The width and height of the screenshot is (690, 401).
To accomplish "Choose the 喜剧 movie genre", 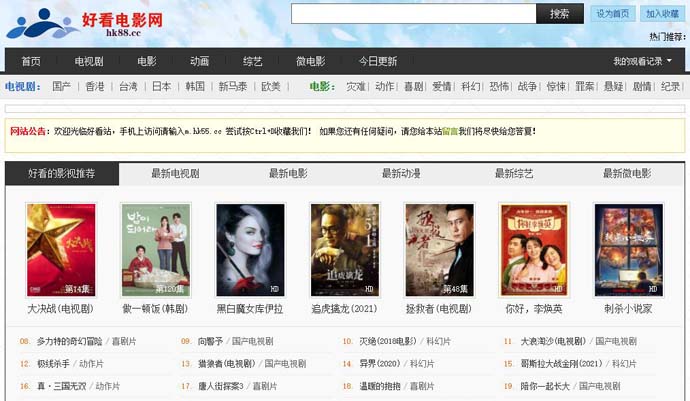I will pos(413,86).
